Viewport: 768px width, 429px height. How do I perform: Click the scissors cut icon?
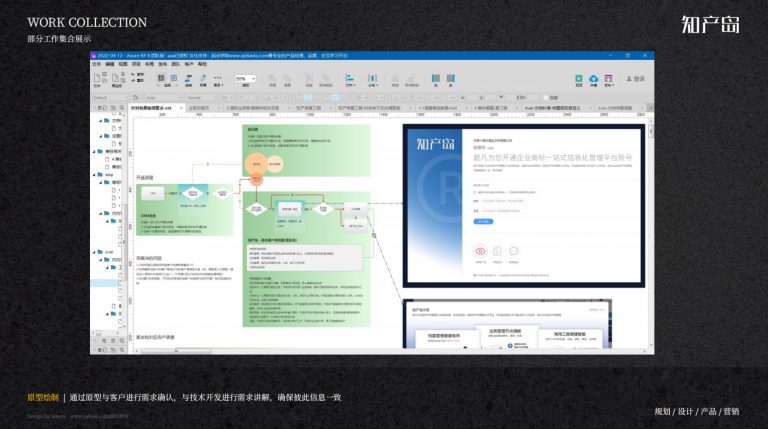(123, 74)
